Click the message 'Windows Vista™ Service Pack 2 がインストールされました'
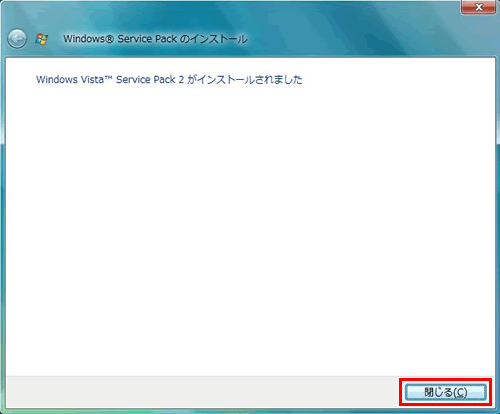 tap(169, 80)
